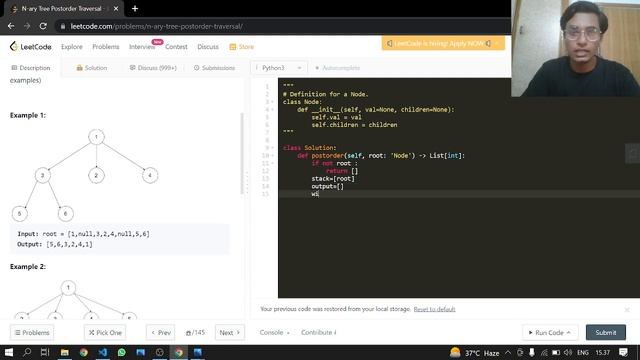This screenshot has height=360, width=640.
Task: Click the 'Reset to default' link
Action: point(434,309)
